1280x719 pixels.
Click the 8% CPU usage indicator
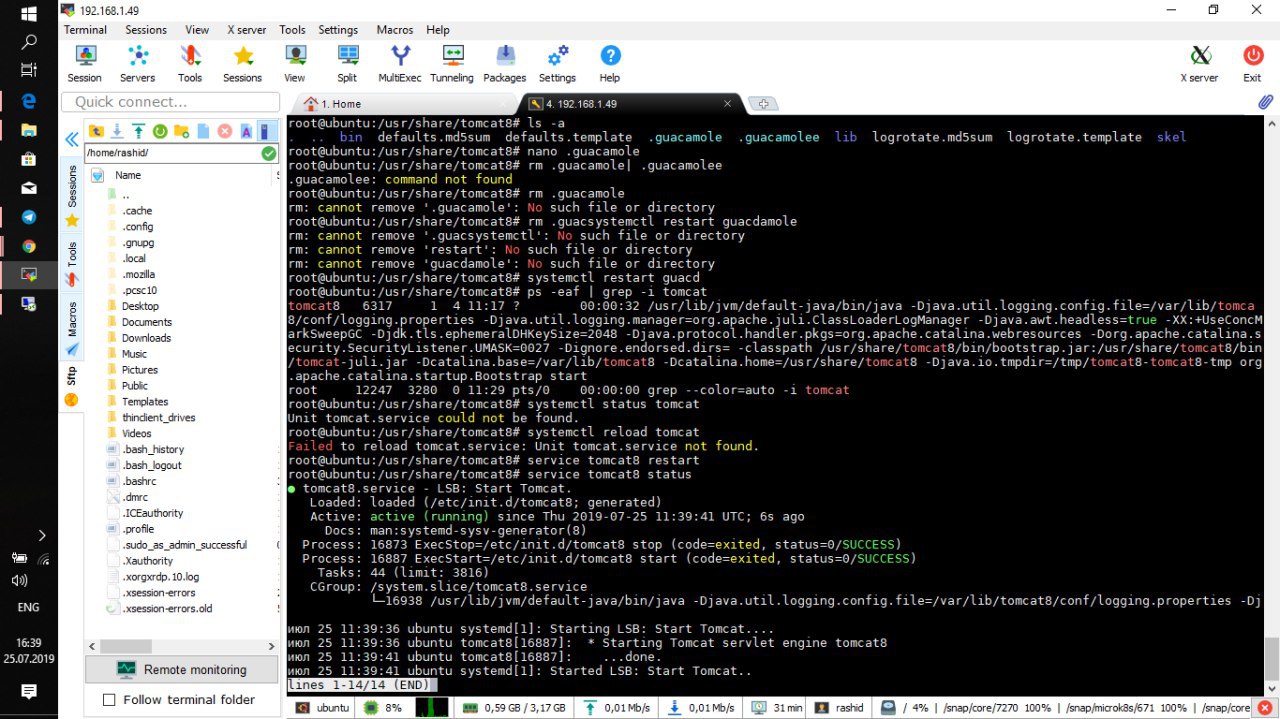[x=382, y=707]
